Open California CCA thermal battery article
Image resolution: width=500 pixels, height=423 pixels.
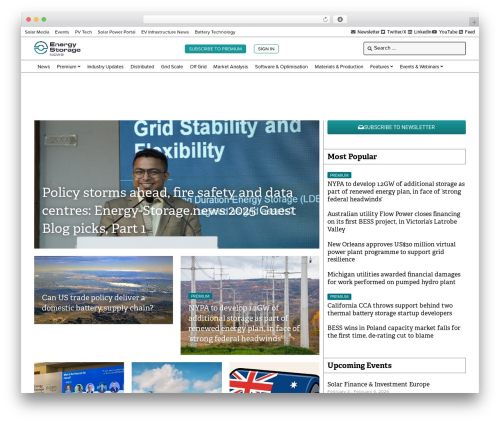390,309
